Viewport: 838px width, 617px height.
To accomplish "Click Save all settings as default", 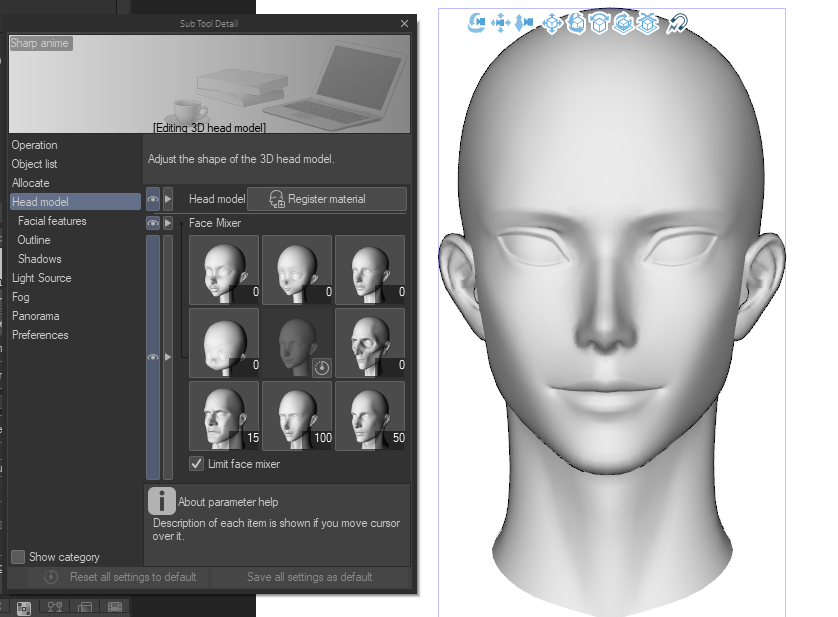I will (309, 577).
